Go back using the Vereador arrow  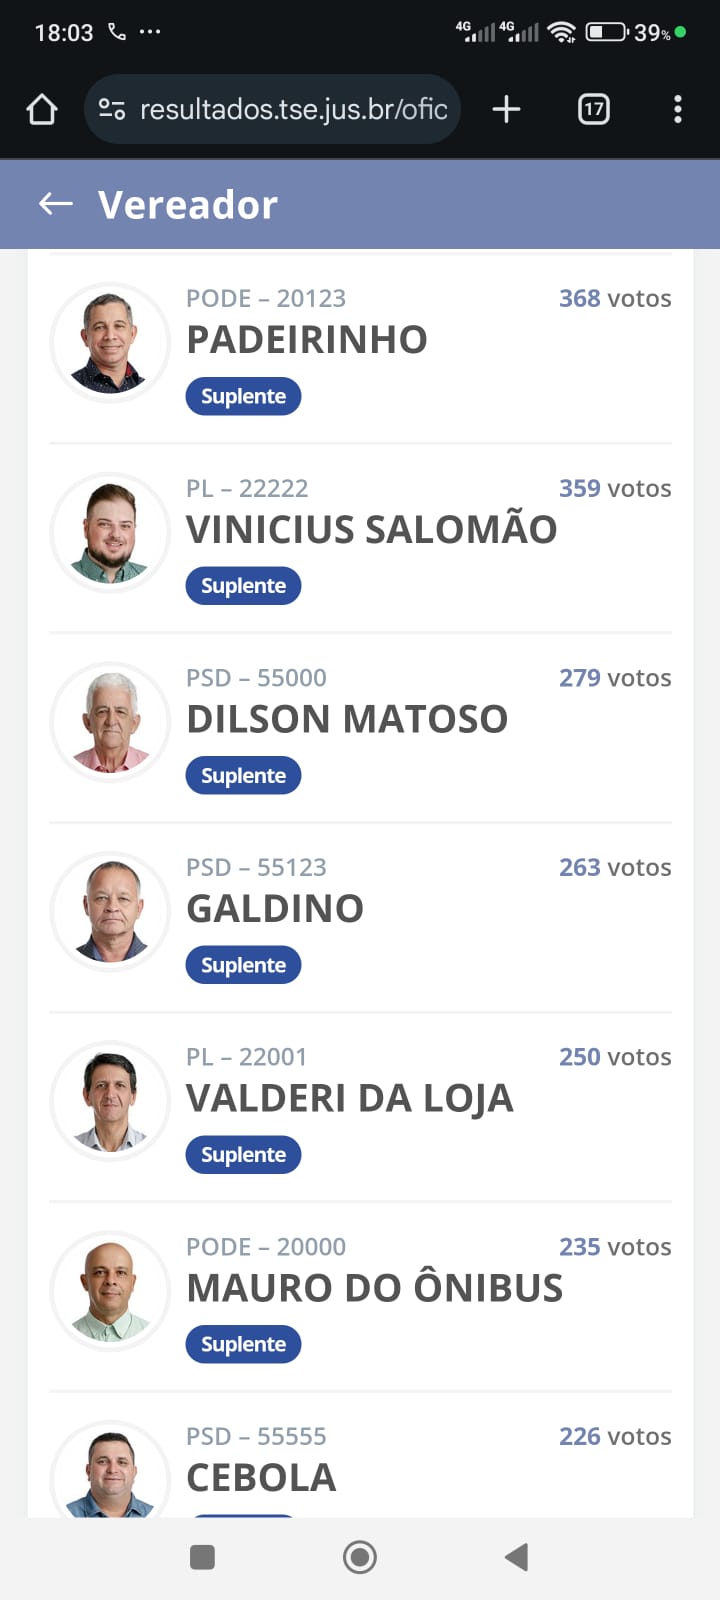(56, 205)
